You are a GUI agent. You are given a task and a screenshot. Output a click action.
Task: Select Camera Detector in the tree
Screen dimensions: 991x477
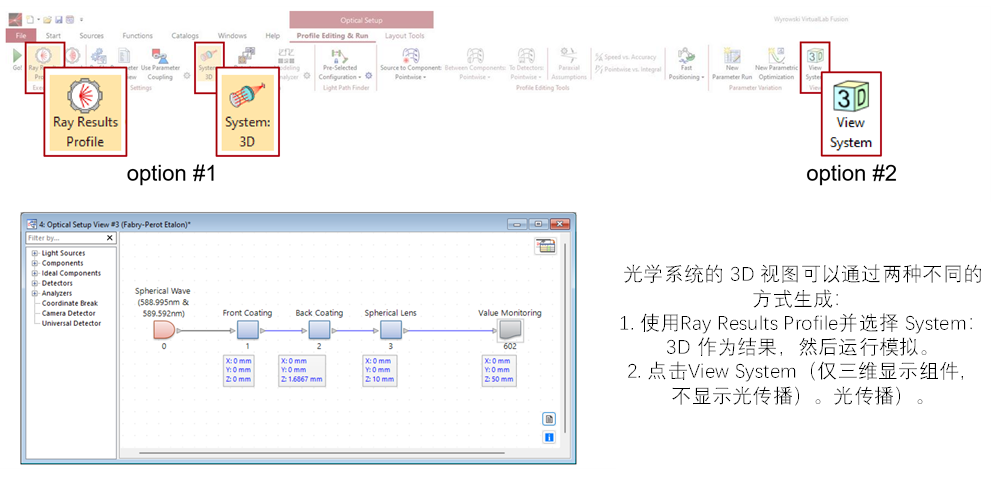[68, 313]
